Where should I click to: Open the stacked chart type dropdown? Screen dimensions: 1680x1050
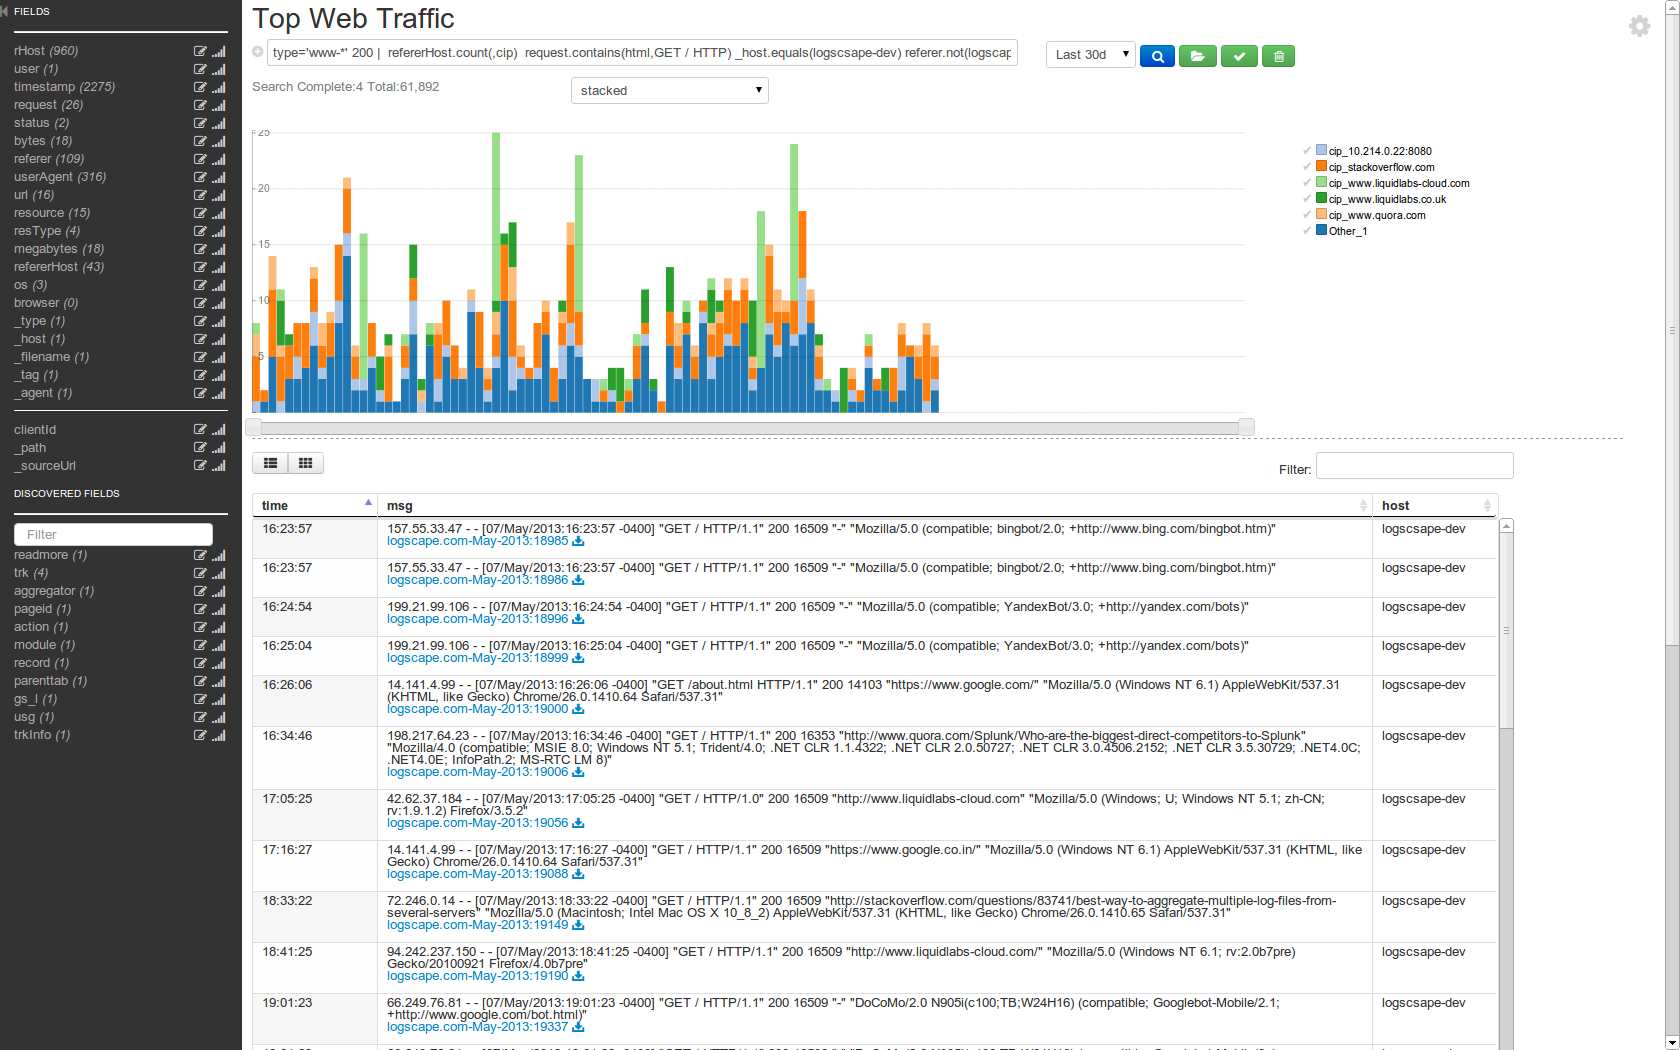pyautogui.click(x=669, y=90)
